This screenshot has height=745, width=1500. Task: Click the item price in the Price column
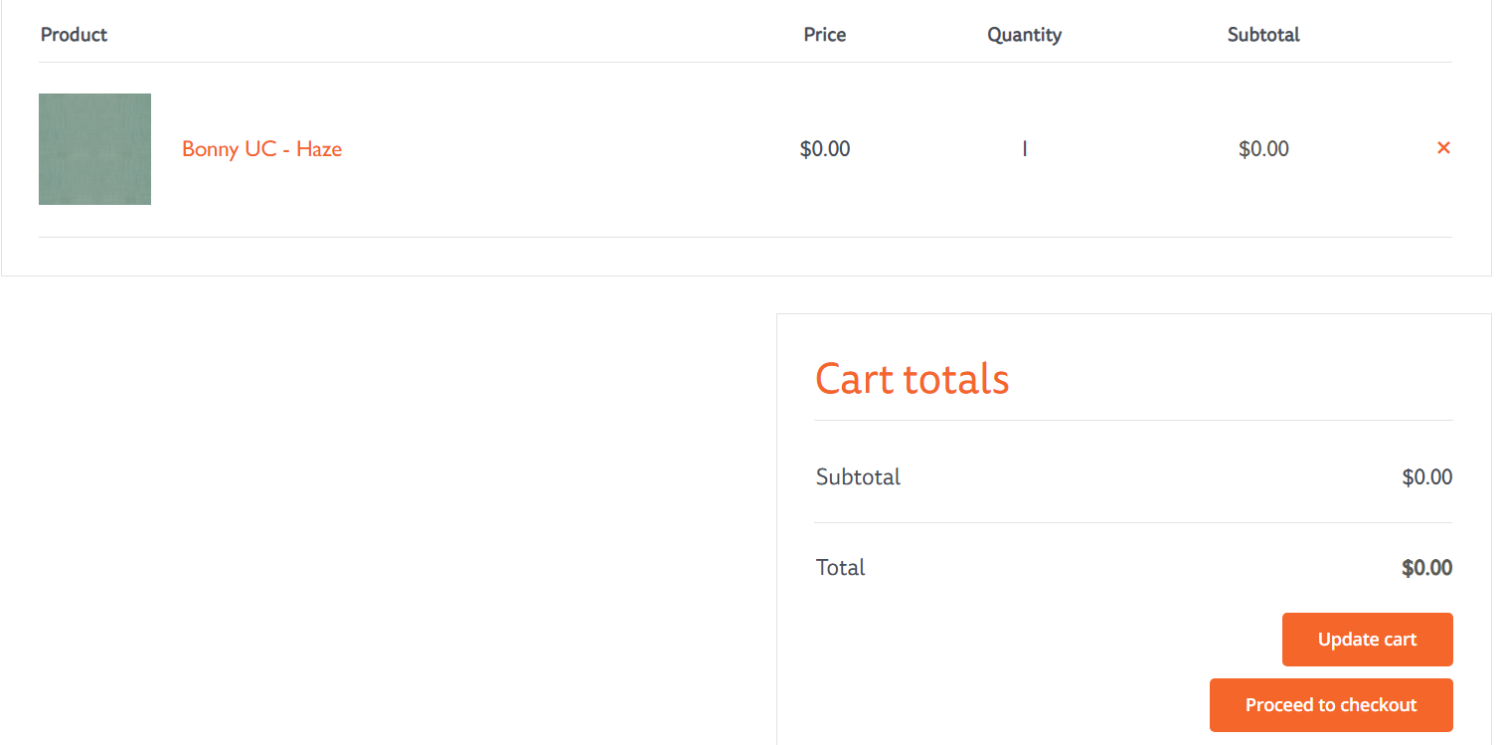[825, 149]
